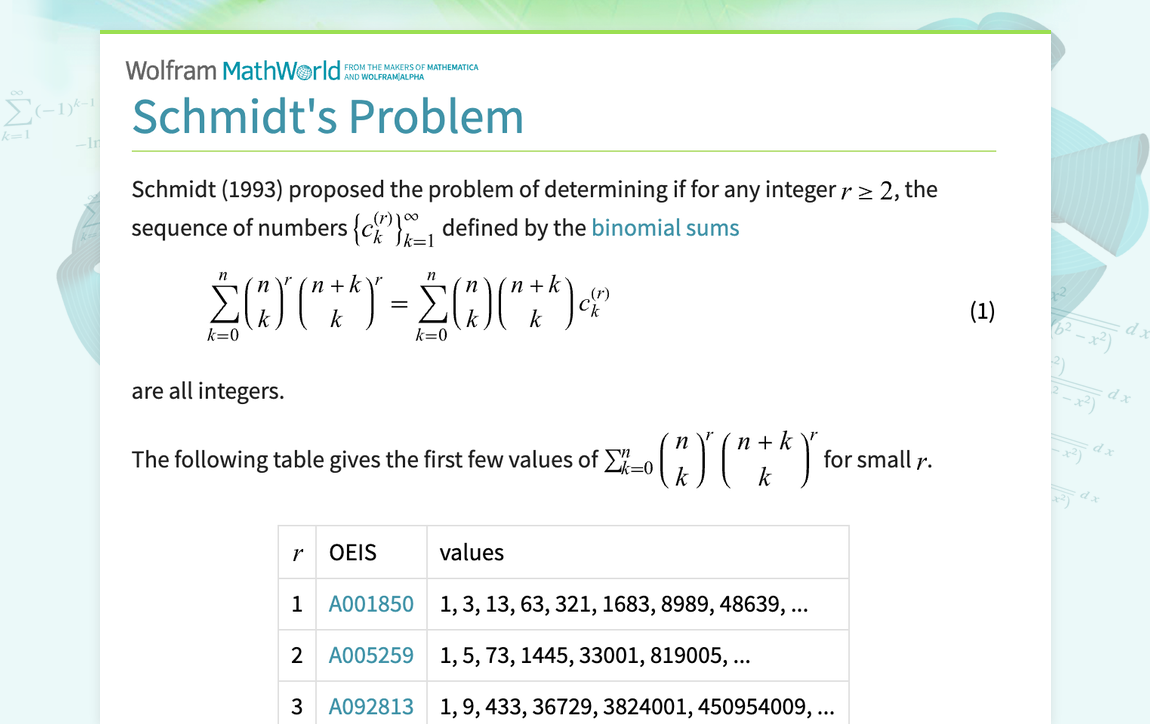Open OEIS sequence A005259
The width and height of the screenshot is (1150, 724).
click(370, 655)
